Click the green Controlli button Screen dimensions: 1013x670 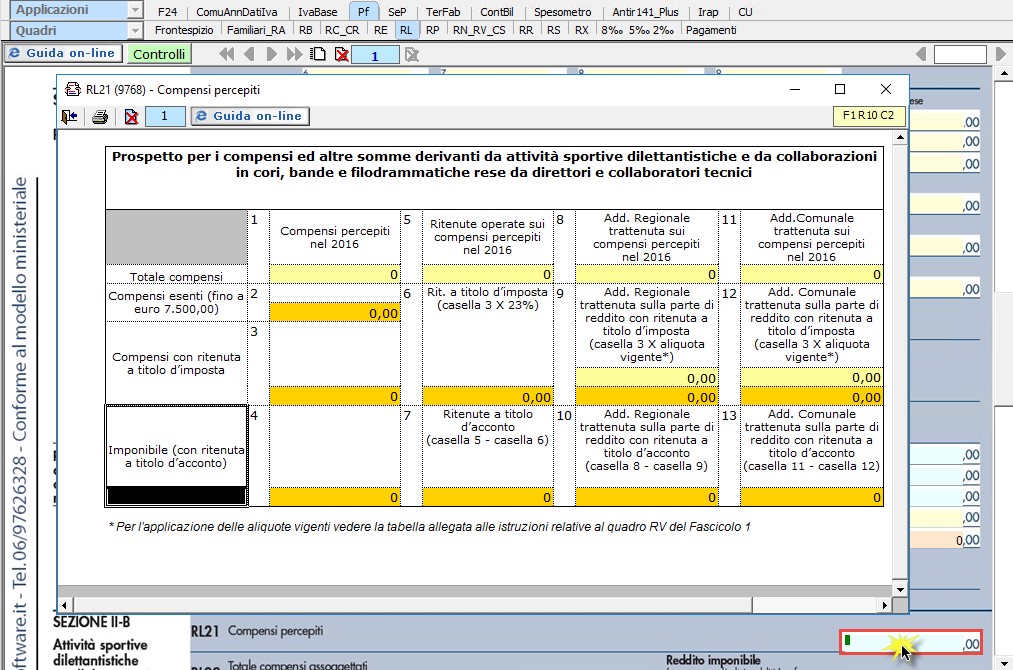click(x=159, y=54)
